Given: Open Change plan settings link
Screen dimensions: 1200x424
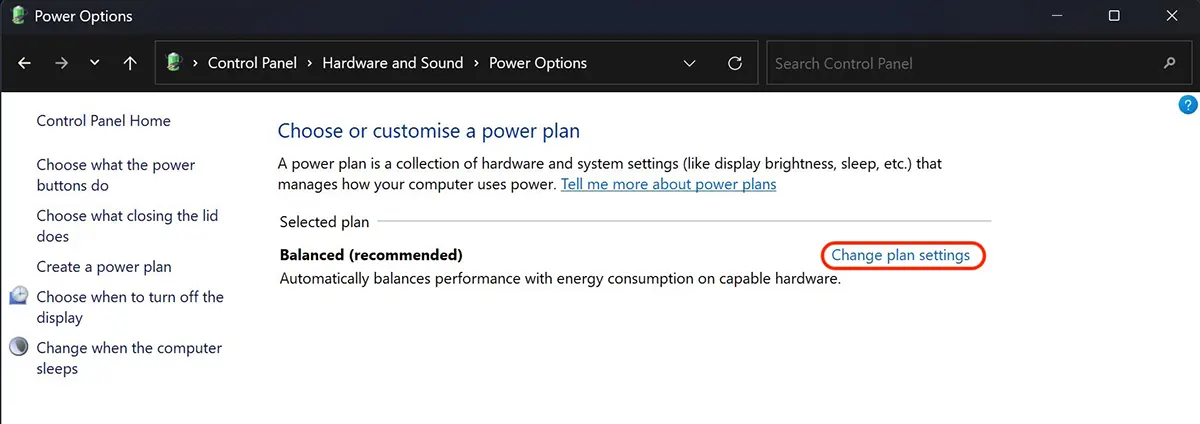Looking at the screenshot, I should [901, 255].
